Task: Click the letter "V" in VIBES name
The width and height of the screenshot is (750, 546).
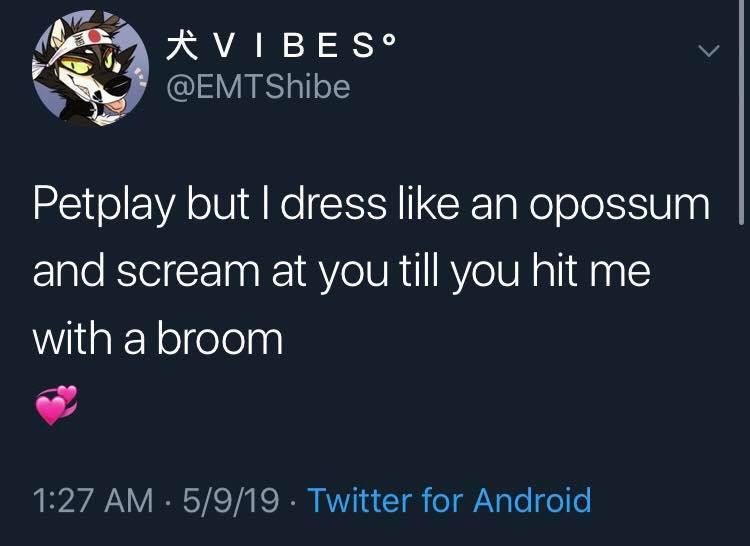Action: pos(225,47)
